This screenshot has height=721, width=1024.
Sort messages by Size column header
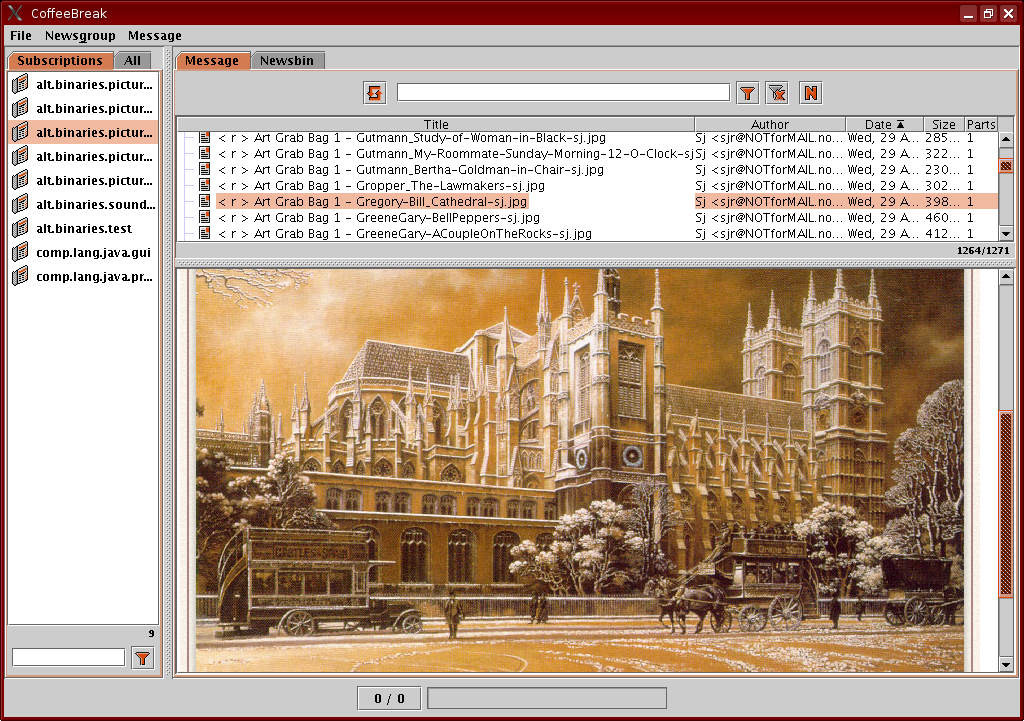click(944, 124)
